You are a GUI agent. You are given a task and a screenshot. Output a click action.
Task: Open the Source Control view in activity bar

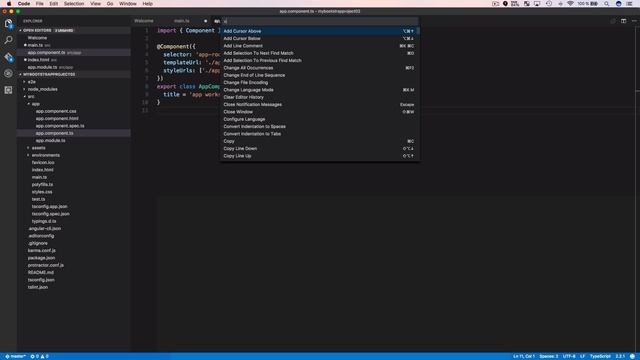point(8,57)
